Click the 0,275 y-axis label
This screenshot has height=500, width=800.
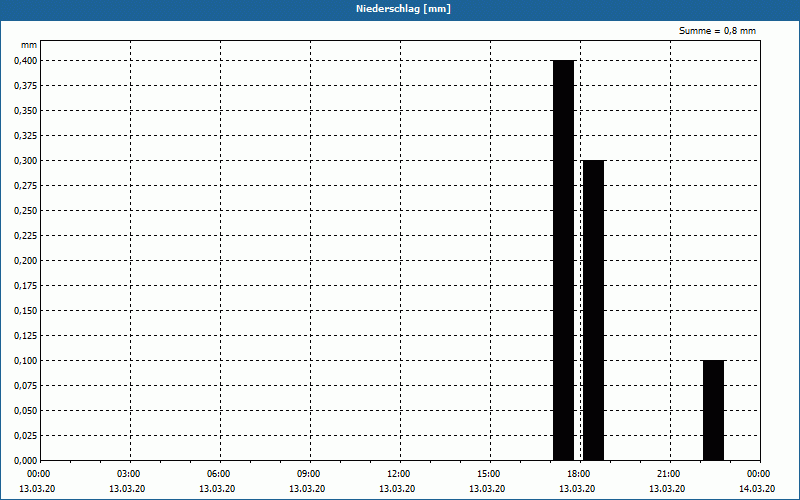26,186
